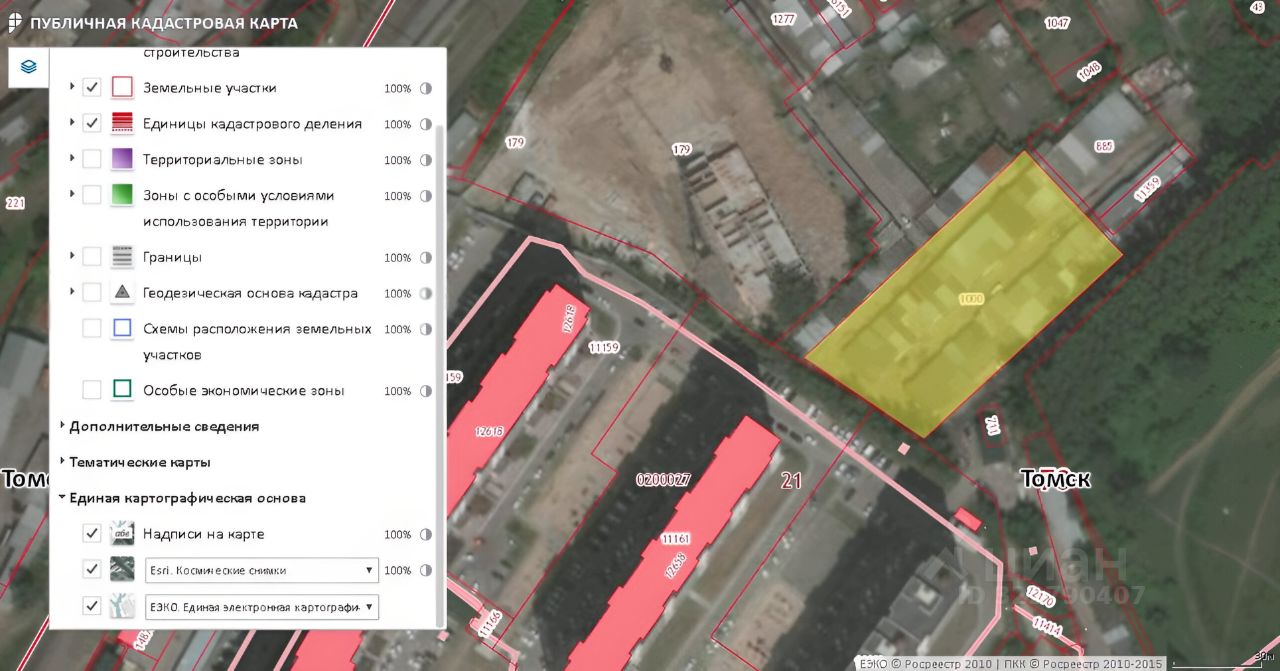This screenshot has height=671, width=1280.
Task: Enable the Территориальные зоны layer checkbox
Action: tap(92, 160)
